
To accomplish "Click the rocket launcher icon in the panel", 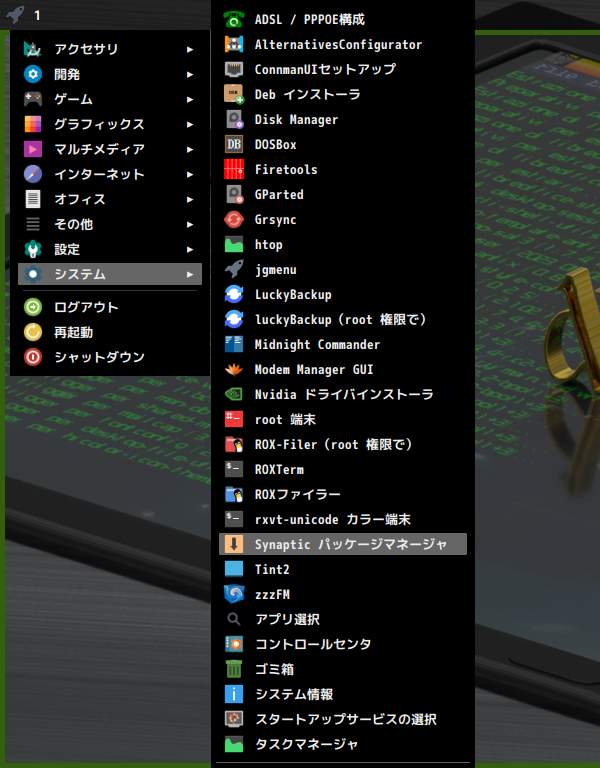I will [15, 14].
